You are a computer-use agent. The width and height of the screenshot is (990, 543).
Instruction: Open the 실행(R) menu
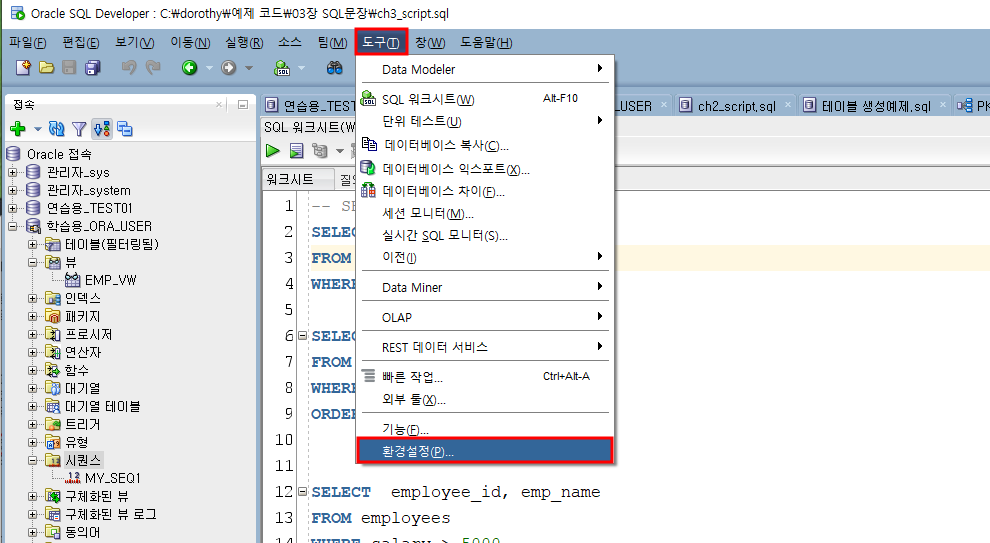(244, 42)
